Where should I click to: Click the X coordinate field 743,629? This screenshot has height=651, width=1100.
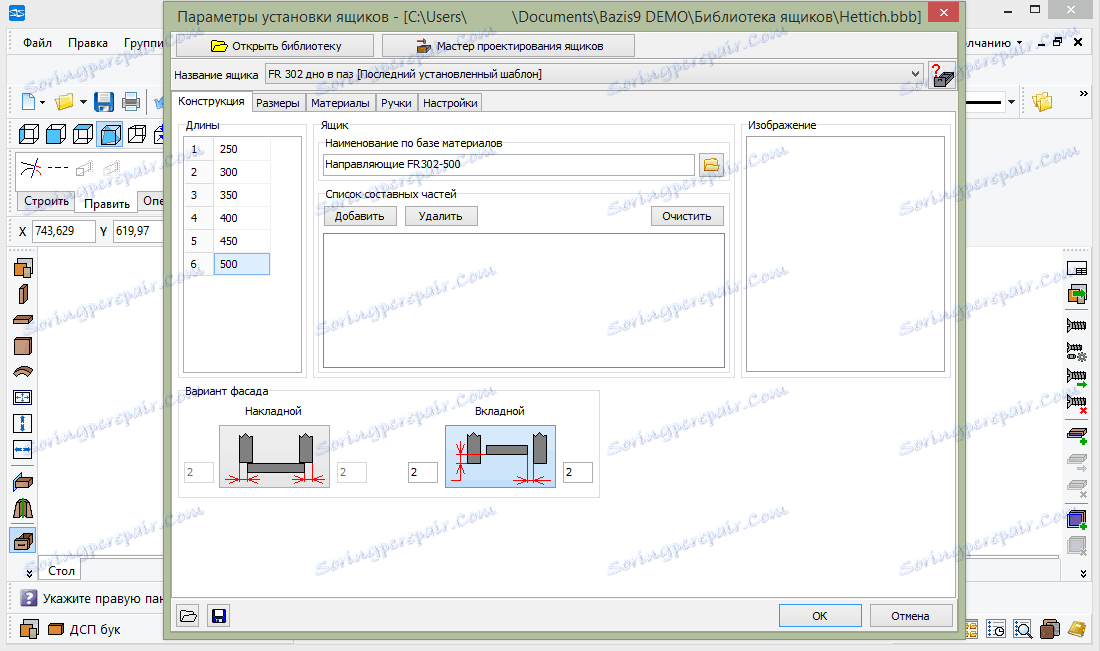64,231
